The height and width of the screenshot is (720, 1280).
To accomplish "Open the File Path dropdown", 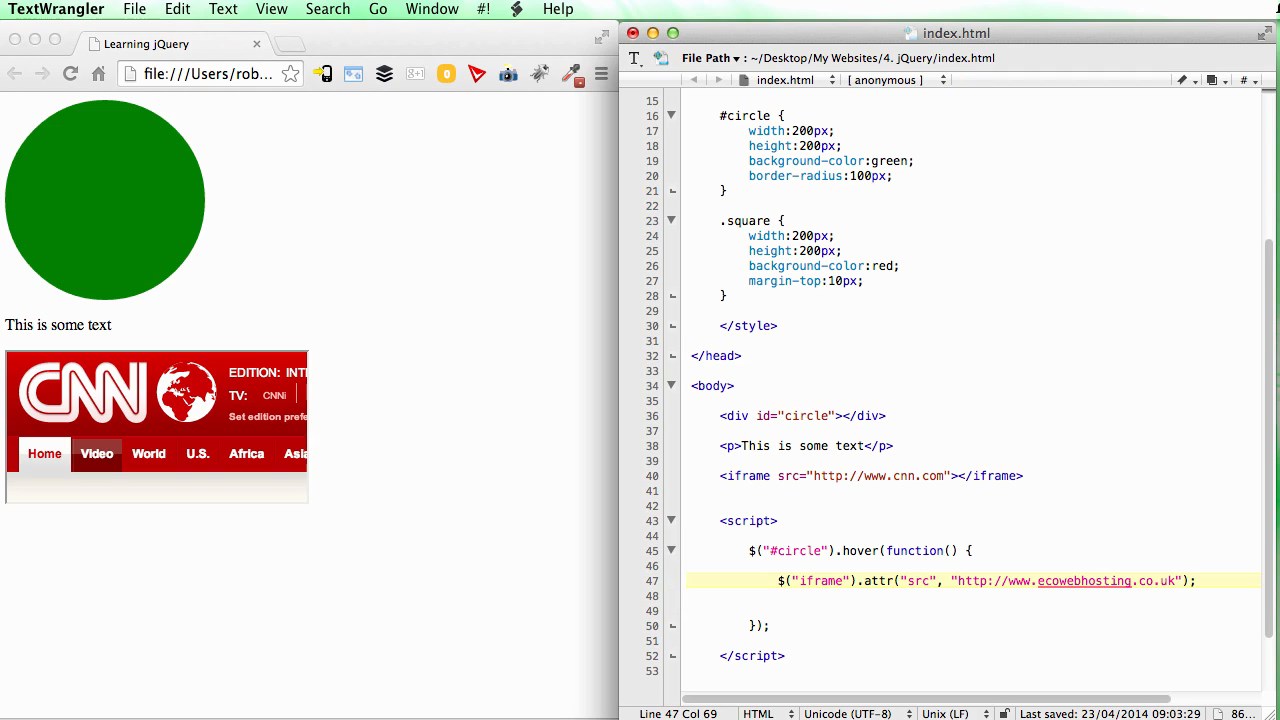I will tap(711, 58).
